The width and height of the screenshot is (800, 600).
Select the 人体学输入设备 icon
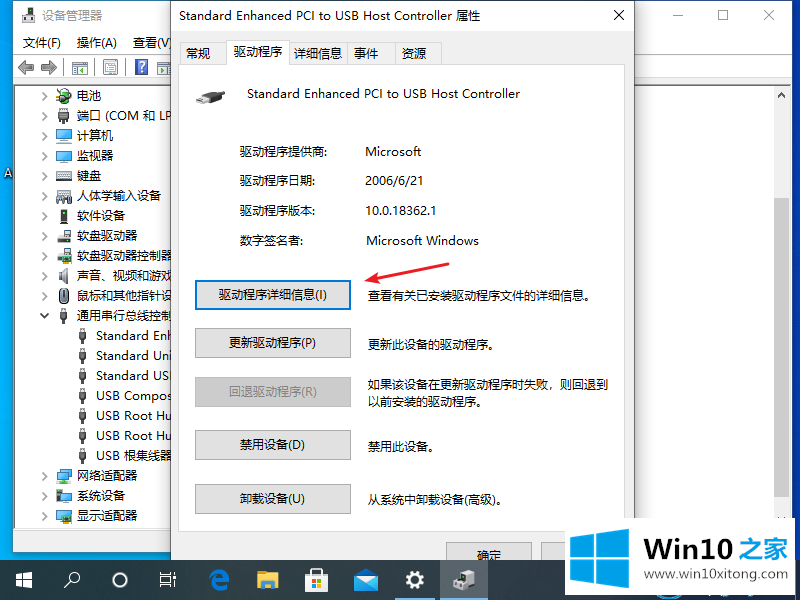[63, 196]
